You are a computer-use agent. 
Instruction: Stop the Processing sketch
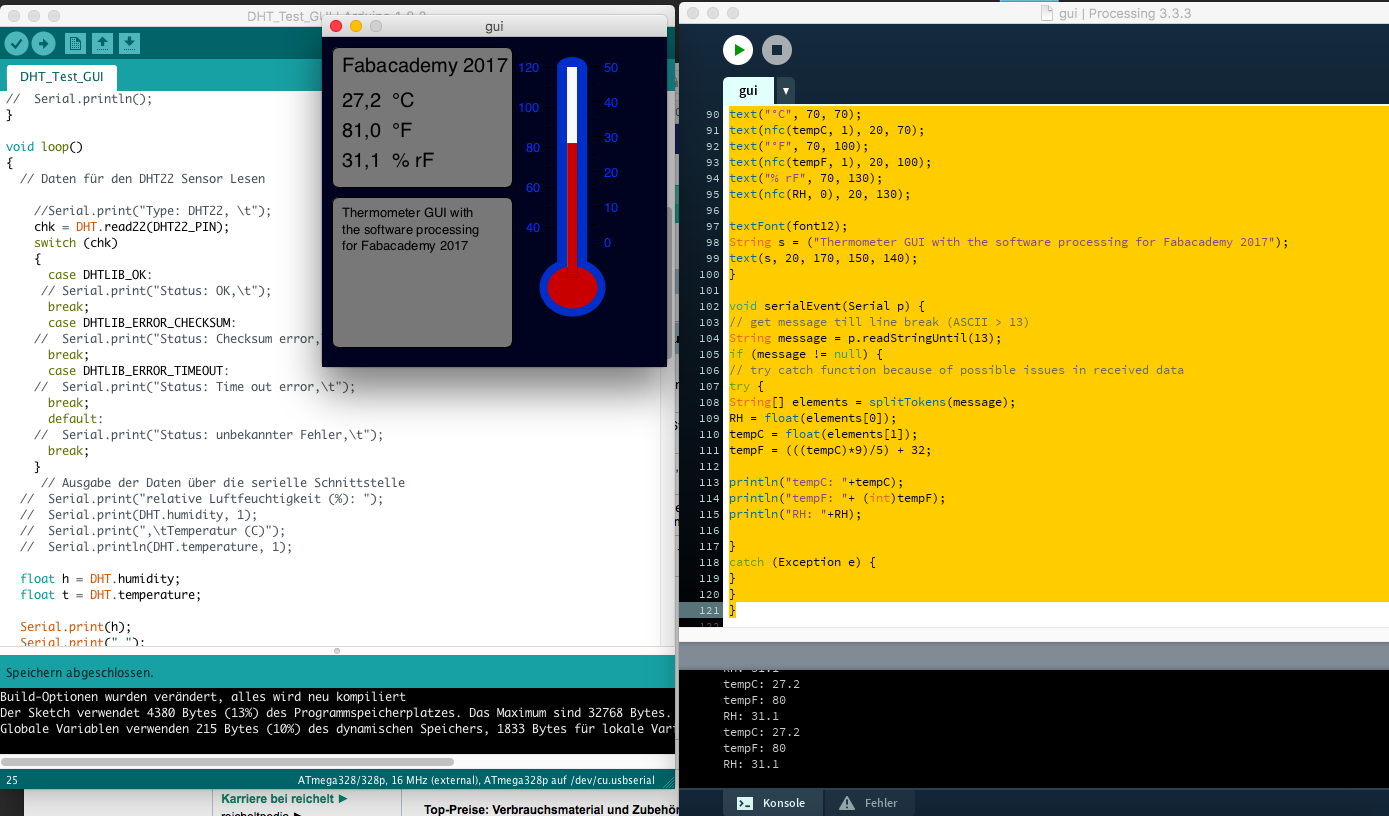(x=777, y=50)
